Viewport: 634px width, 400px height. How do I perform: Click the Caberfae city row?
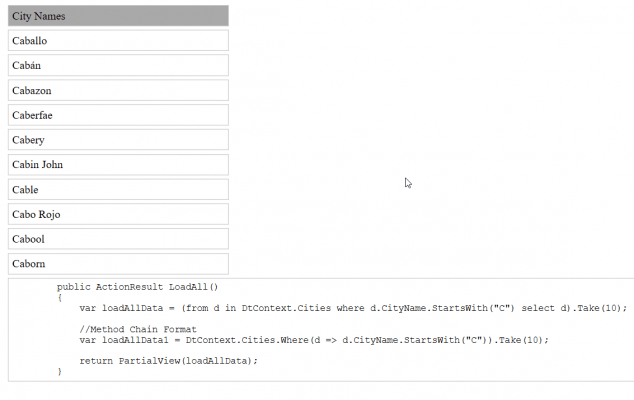tap(118, 115)
